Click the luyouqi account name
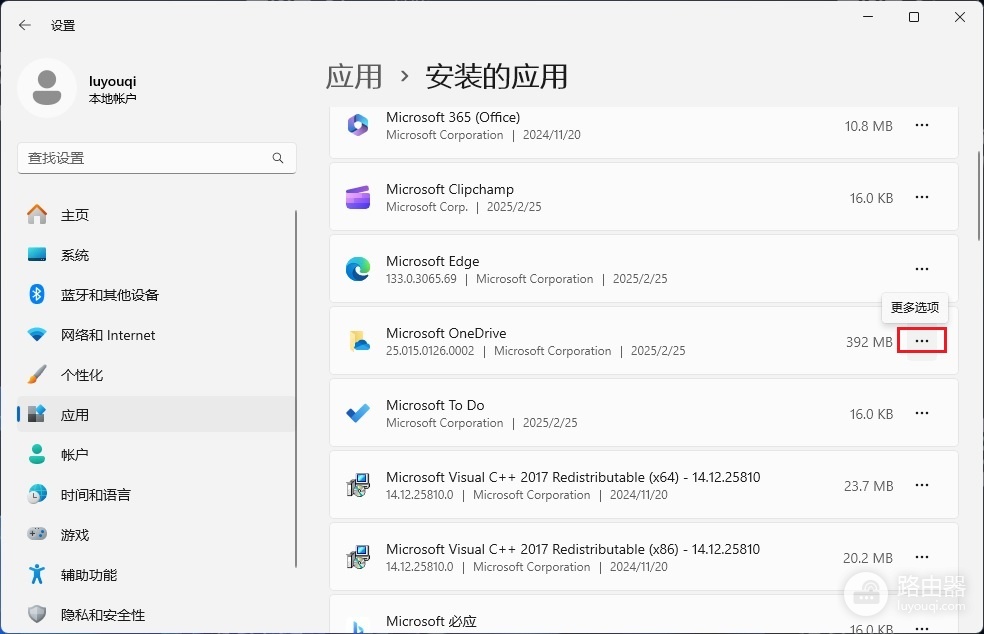The image size is (984, 634). [112, 81]
